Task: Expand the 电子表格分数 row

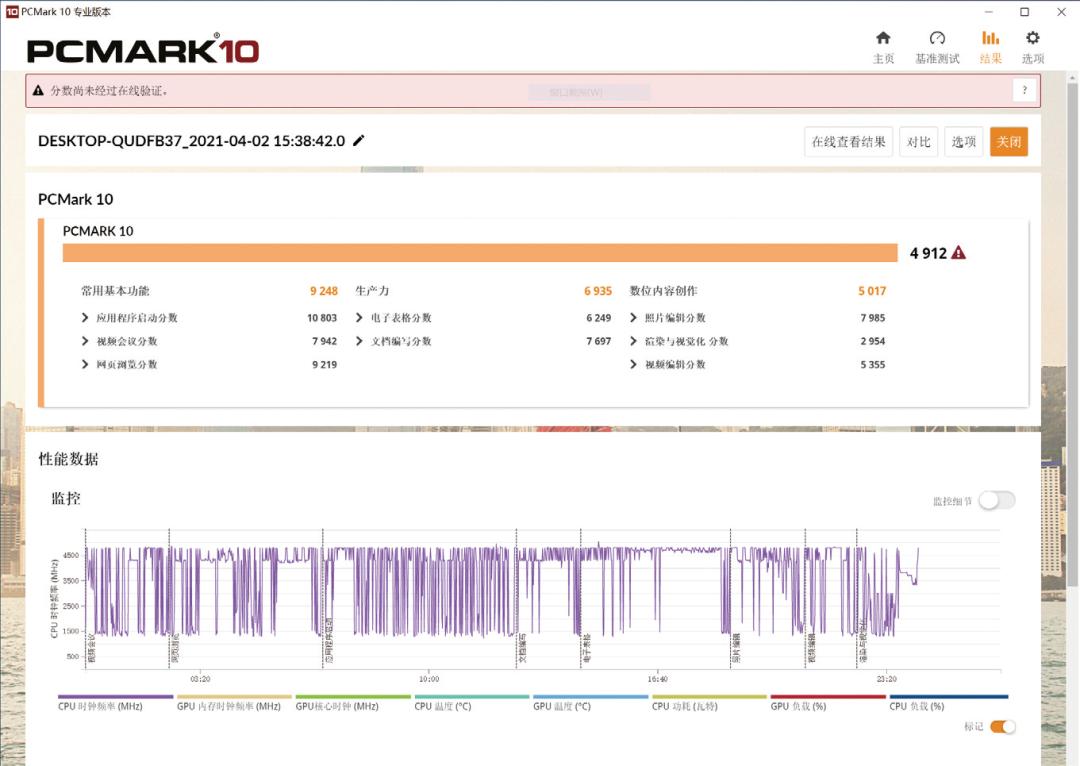Action: tap(360, 318)
